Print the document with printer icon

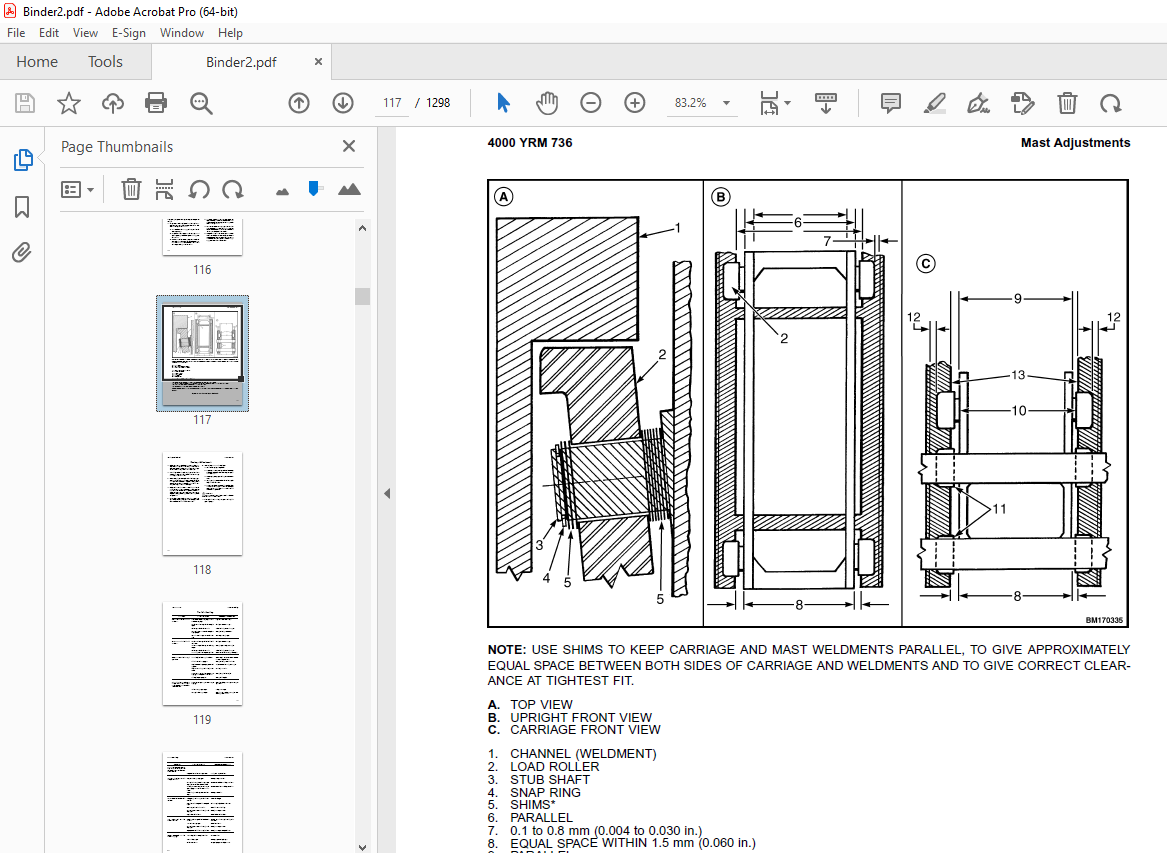(x=156, y=103)
